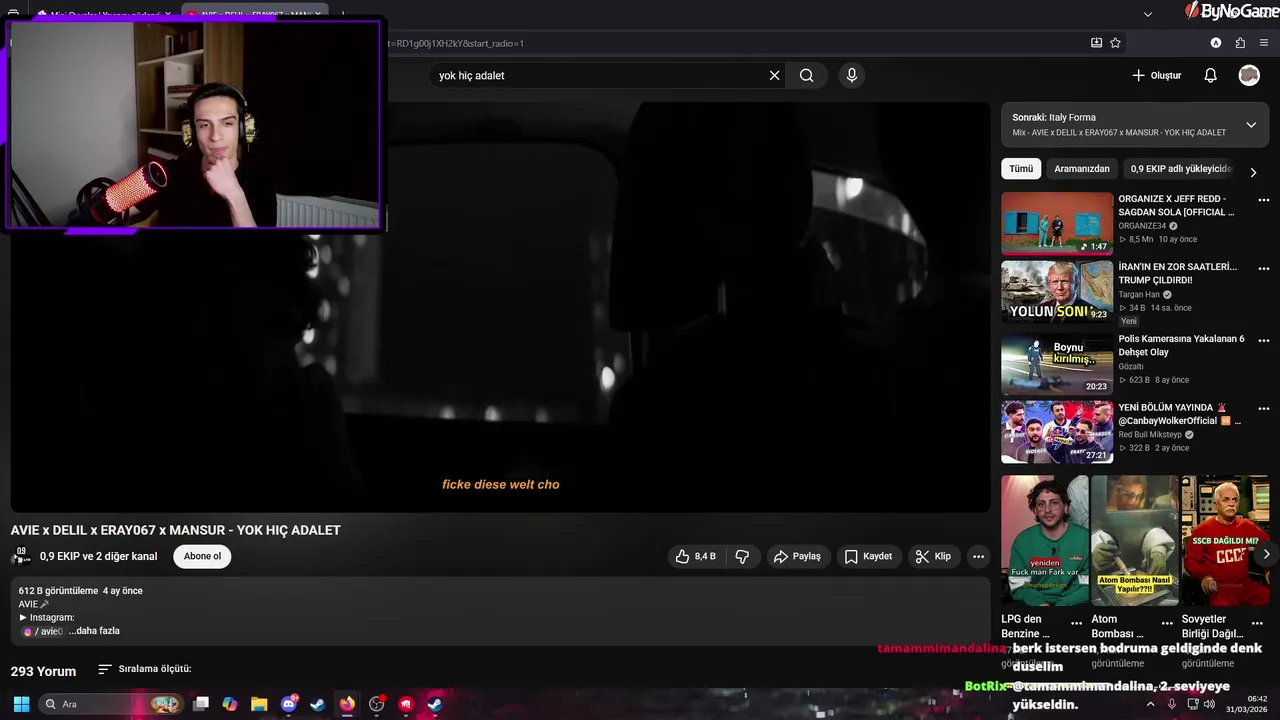Viewport: 1280px width, 720px height.
Task: Show hidden system tray icons
Action: 1150,704
